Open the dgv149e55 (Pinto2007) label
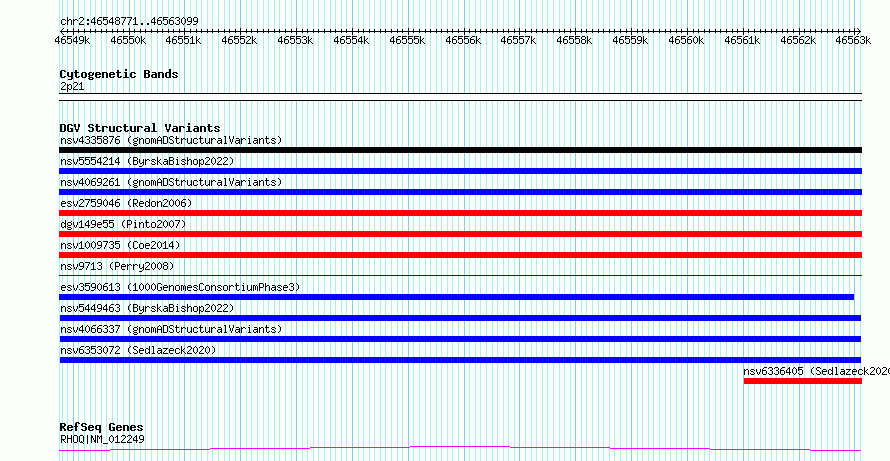Image resolution: width=890 pixels, height=461 pixels. pyautogui.click(x=123, y=224)
